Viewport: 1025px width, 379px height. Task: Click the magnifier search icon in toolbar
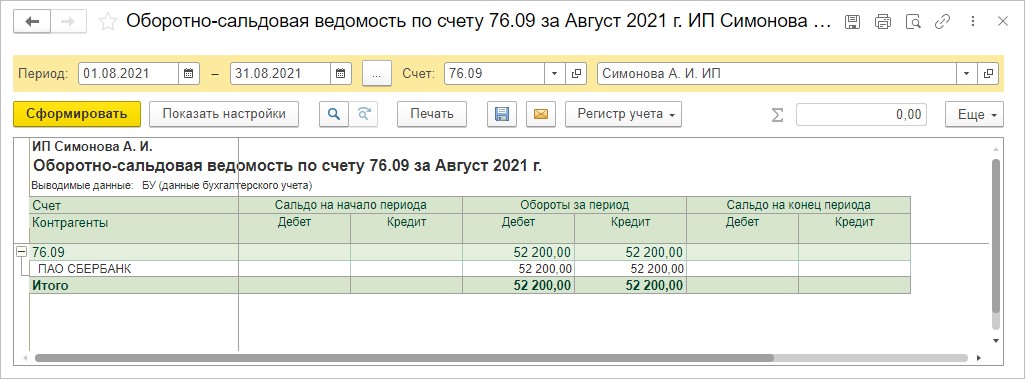[334, 114]
